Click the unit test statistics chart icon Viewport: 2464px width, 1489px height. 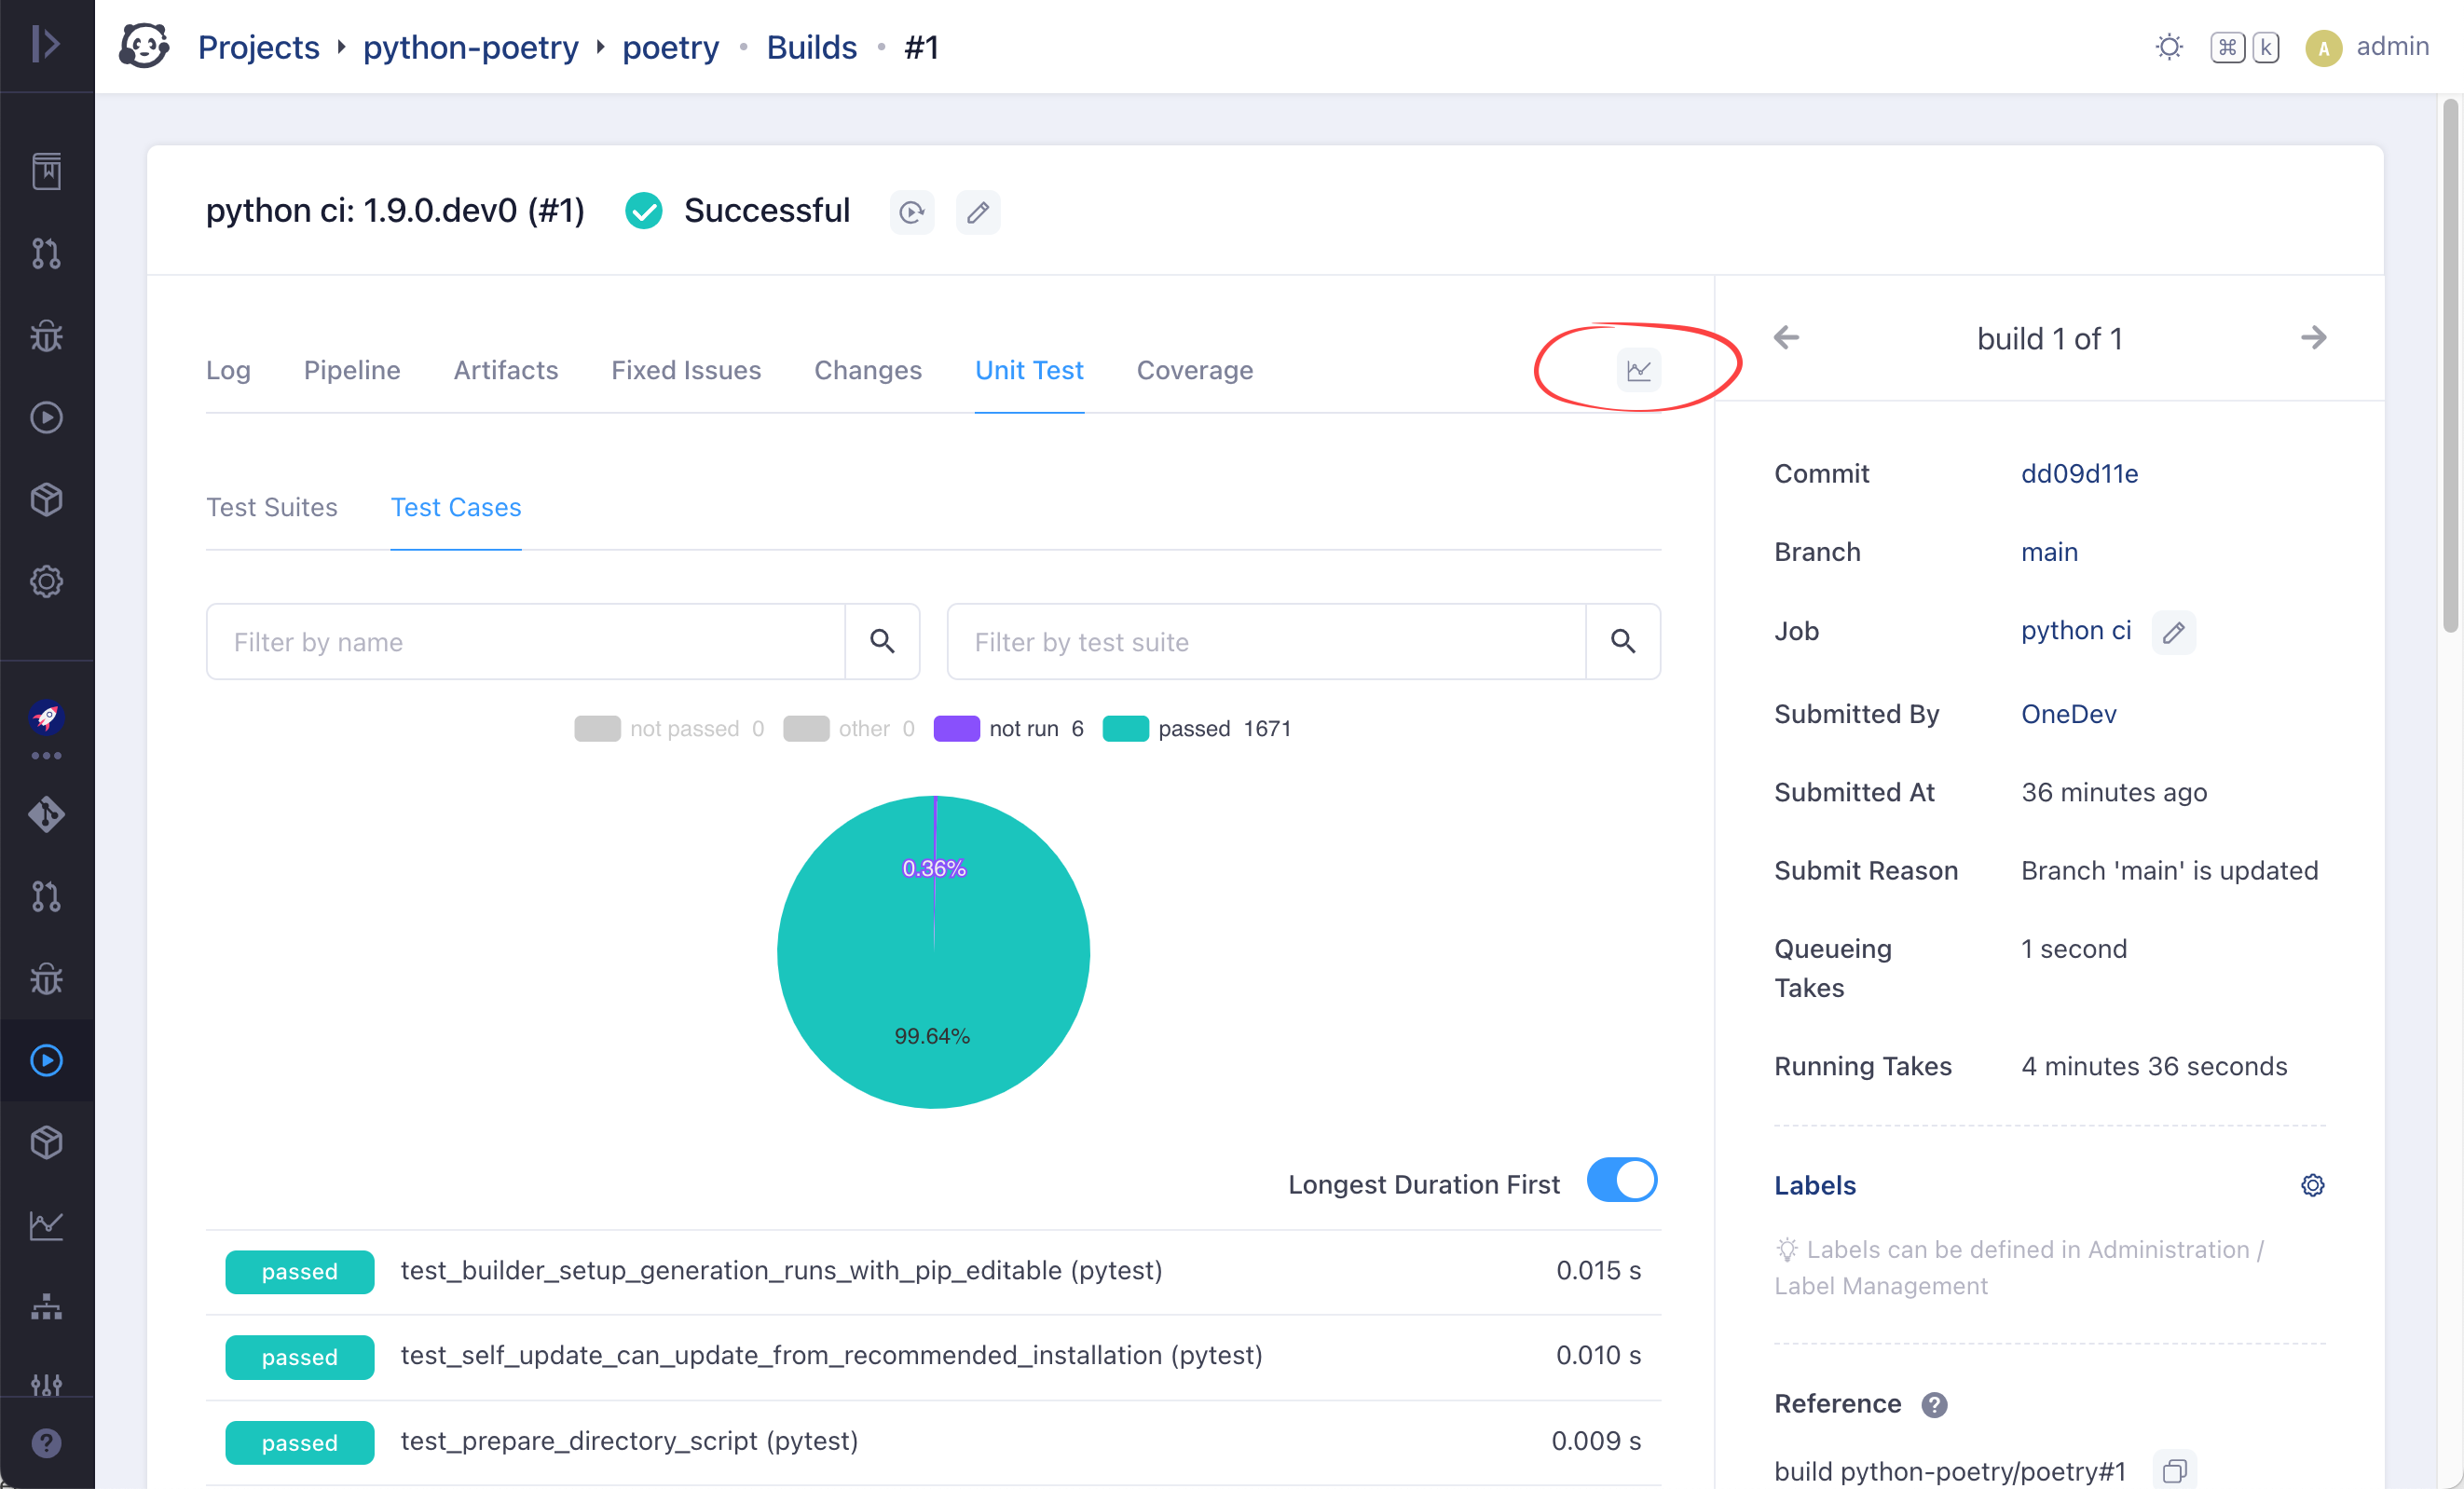click(1638, 370)
